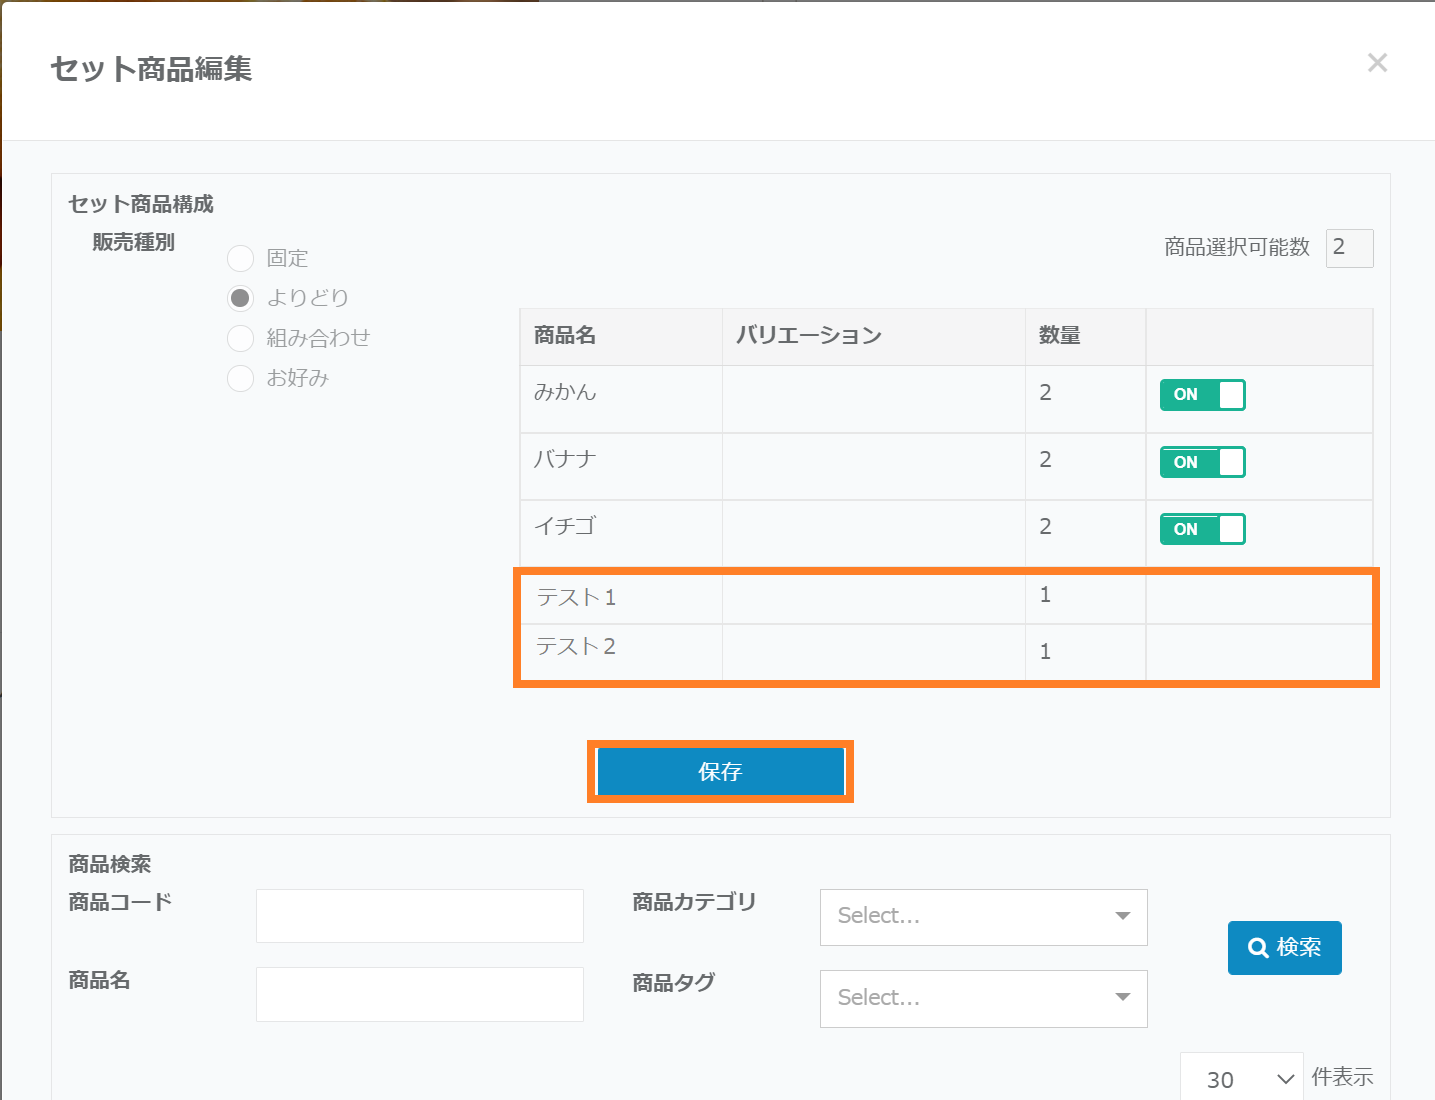The image size is (1435, 1100).
Task: Select the 固定 radio button
Action: pos(241,259)
